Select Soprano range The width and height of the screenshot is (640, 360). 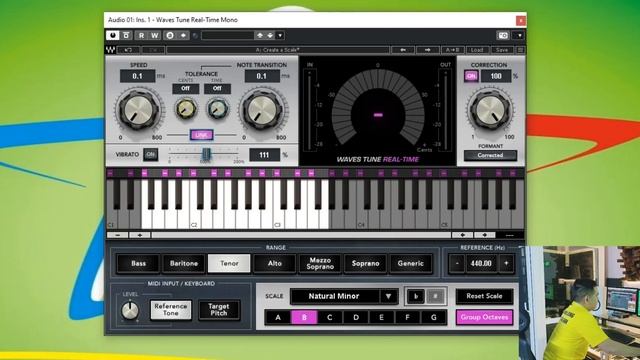365,263
